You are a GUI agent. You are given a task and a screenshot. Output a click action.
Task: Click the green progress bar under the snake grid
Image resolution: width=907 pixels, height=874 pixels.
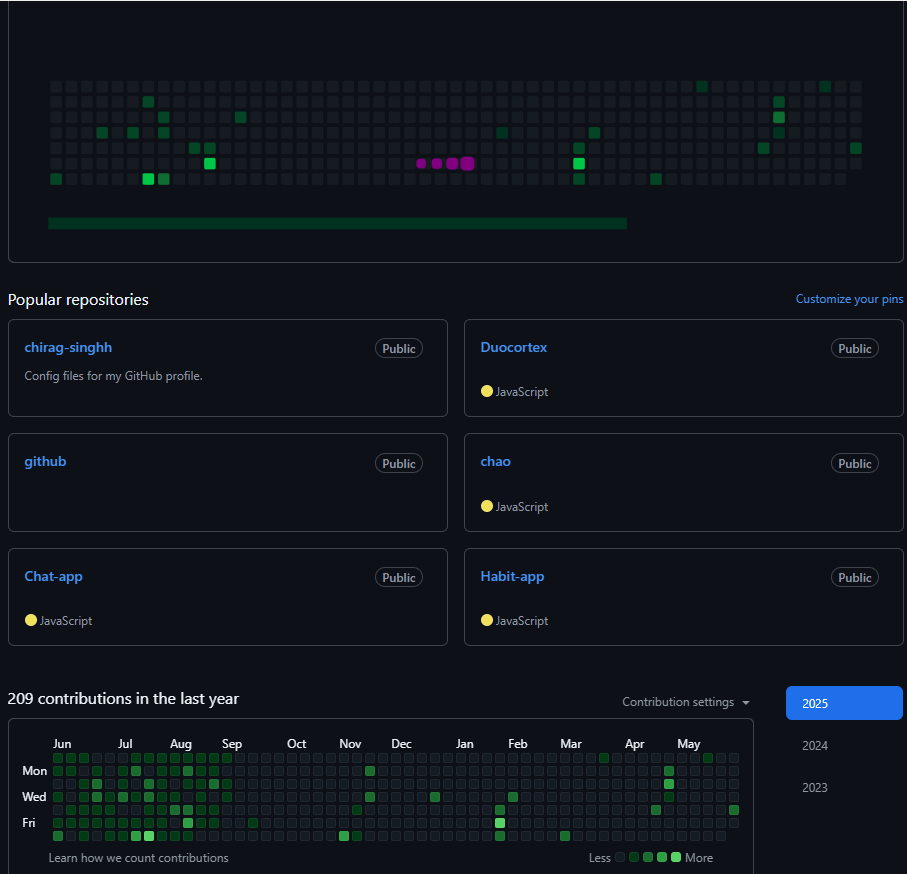(x=337, y=223)
